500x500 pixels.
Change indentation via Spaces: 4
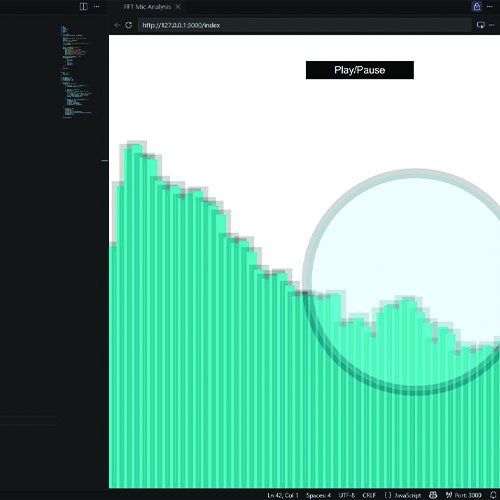point(318,495)
